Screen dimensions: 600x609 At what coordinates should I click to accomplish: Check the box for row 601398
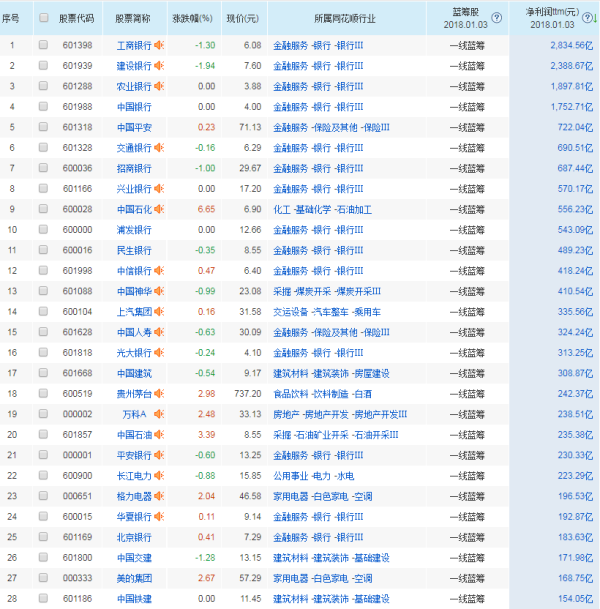point(43,45)
